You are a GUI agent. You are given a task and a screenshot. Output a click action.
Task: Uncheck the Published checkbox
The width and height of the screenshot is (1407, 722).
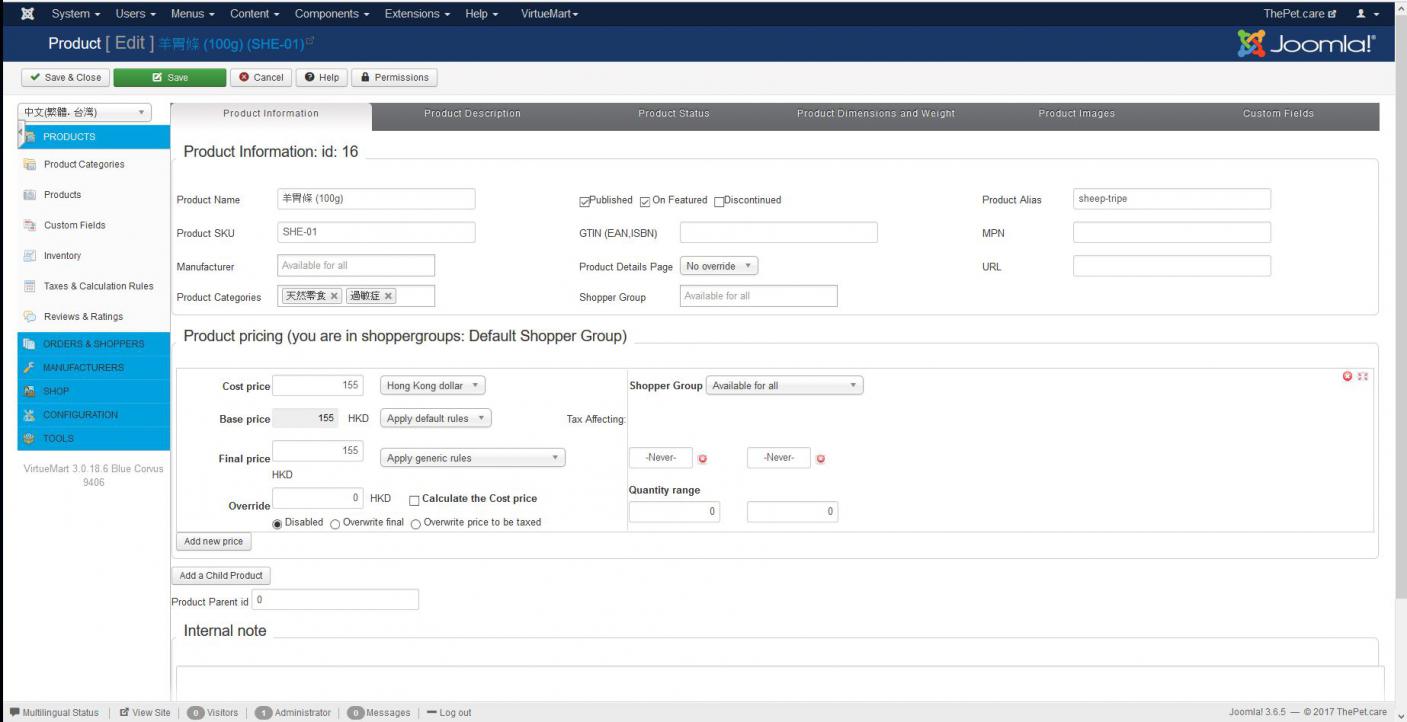click(x=585, y=201)
